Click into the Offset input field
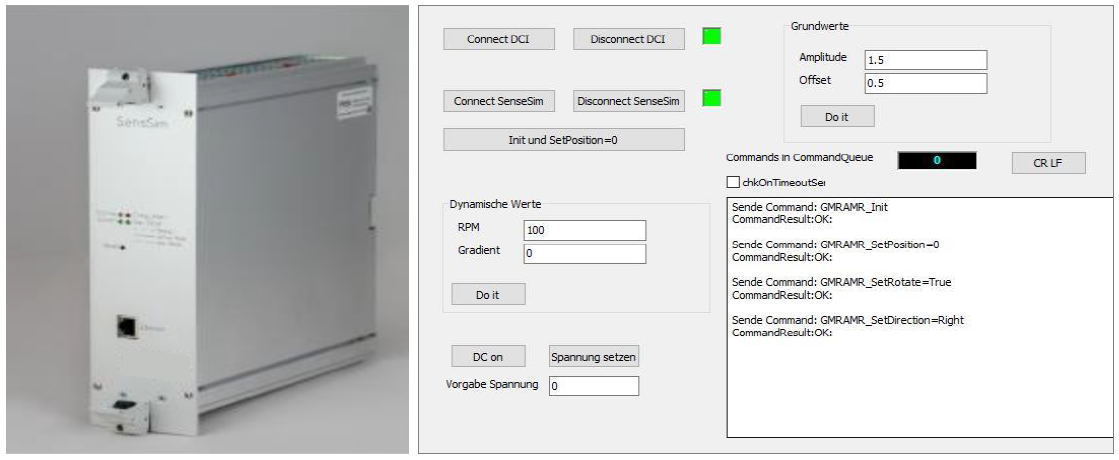 [925, 83]
